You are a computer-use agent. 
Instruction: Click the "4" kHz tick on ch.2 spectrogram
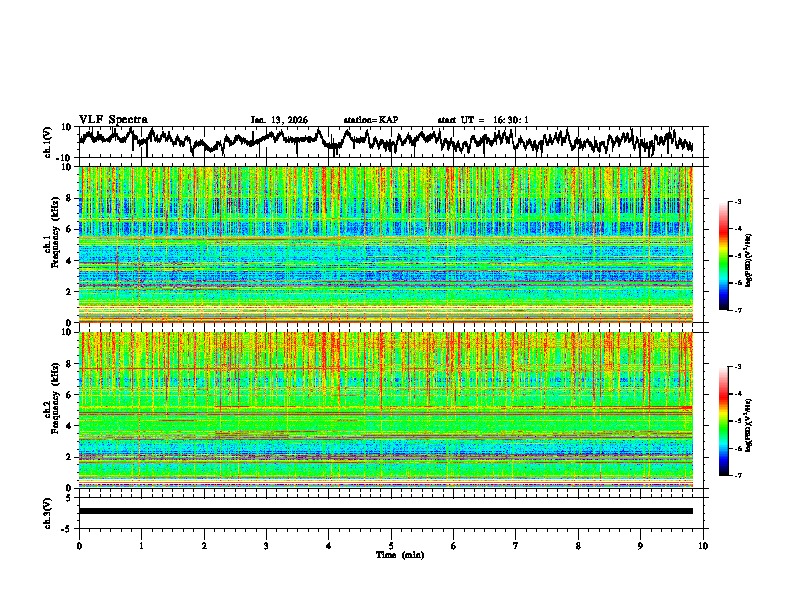pos(70,426)
